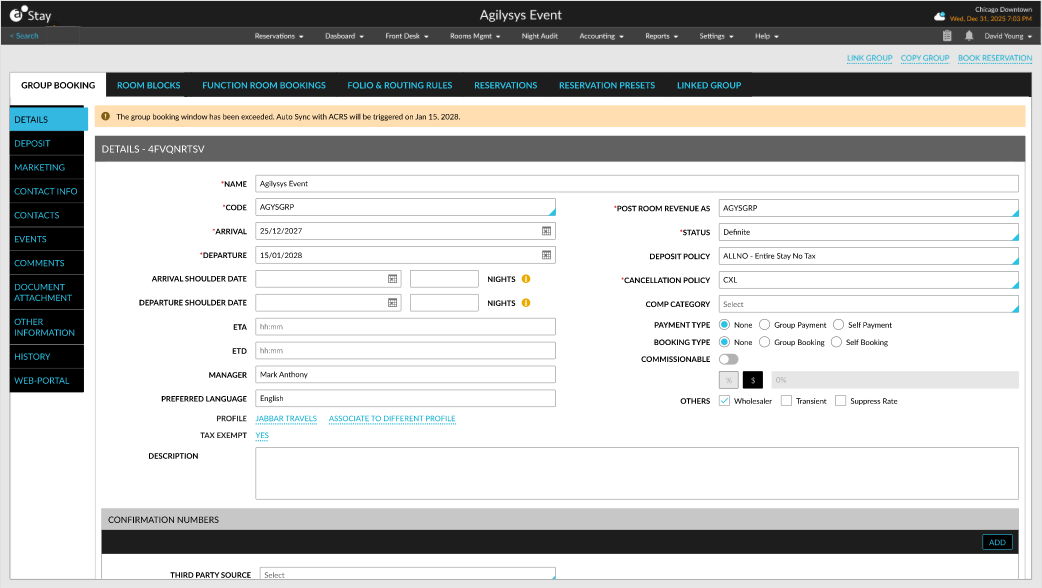Select Self Booking radio button

tap(836, 342)
